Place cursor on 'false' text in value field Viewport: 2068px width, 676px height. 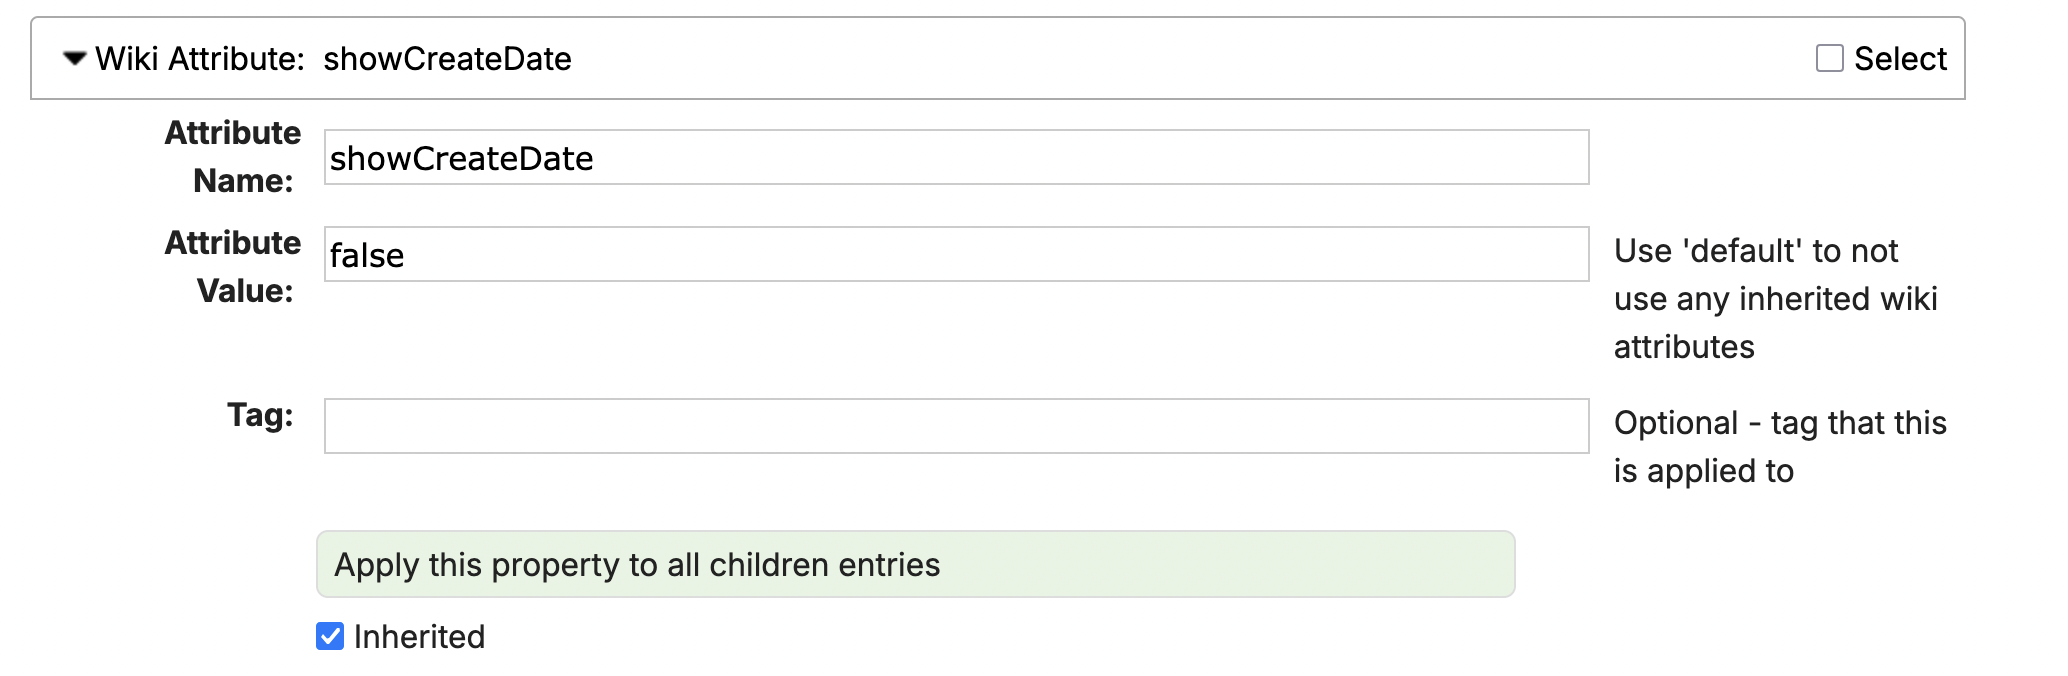(367, 255)
